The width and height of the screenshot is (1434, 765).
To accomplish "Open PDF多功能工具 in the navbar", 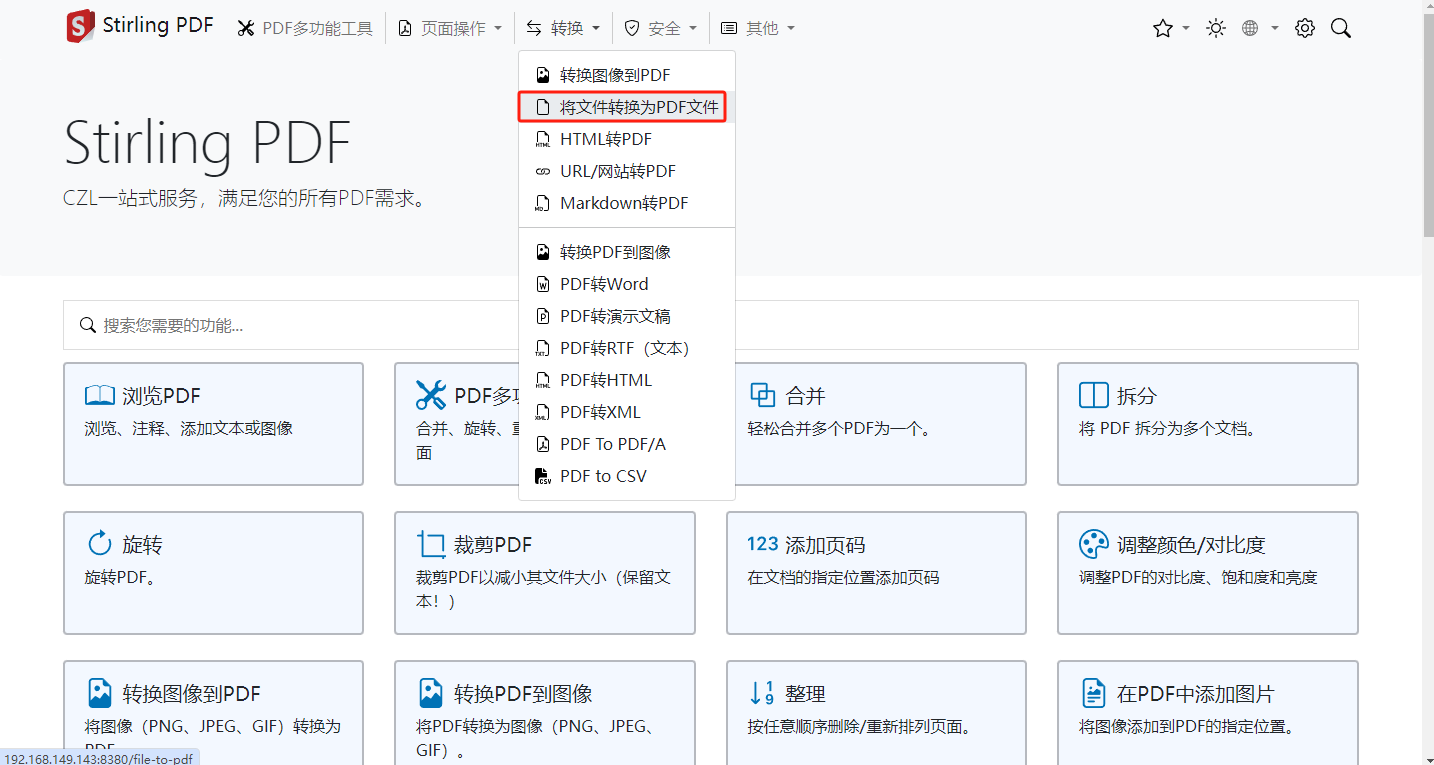I will pyautogui.click(x=305, y=29).
